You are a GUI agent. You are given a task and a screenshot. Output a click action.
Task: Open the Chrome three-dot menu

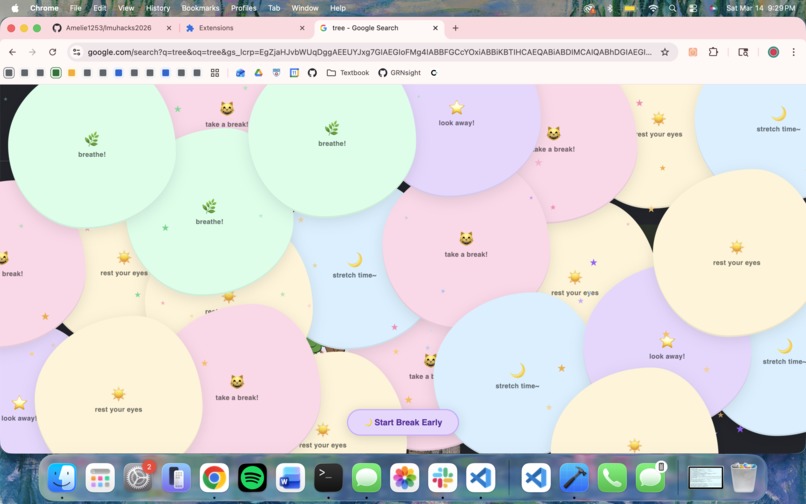[794, 52]
